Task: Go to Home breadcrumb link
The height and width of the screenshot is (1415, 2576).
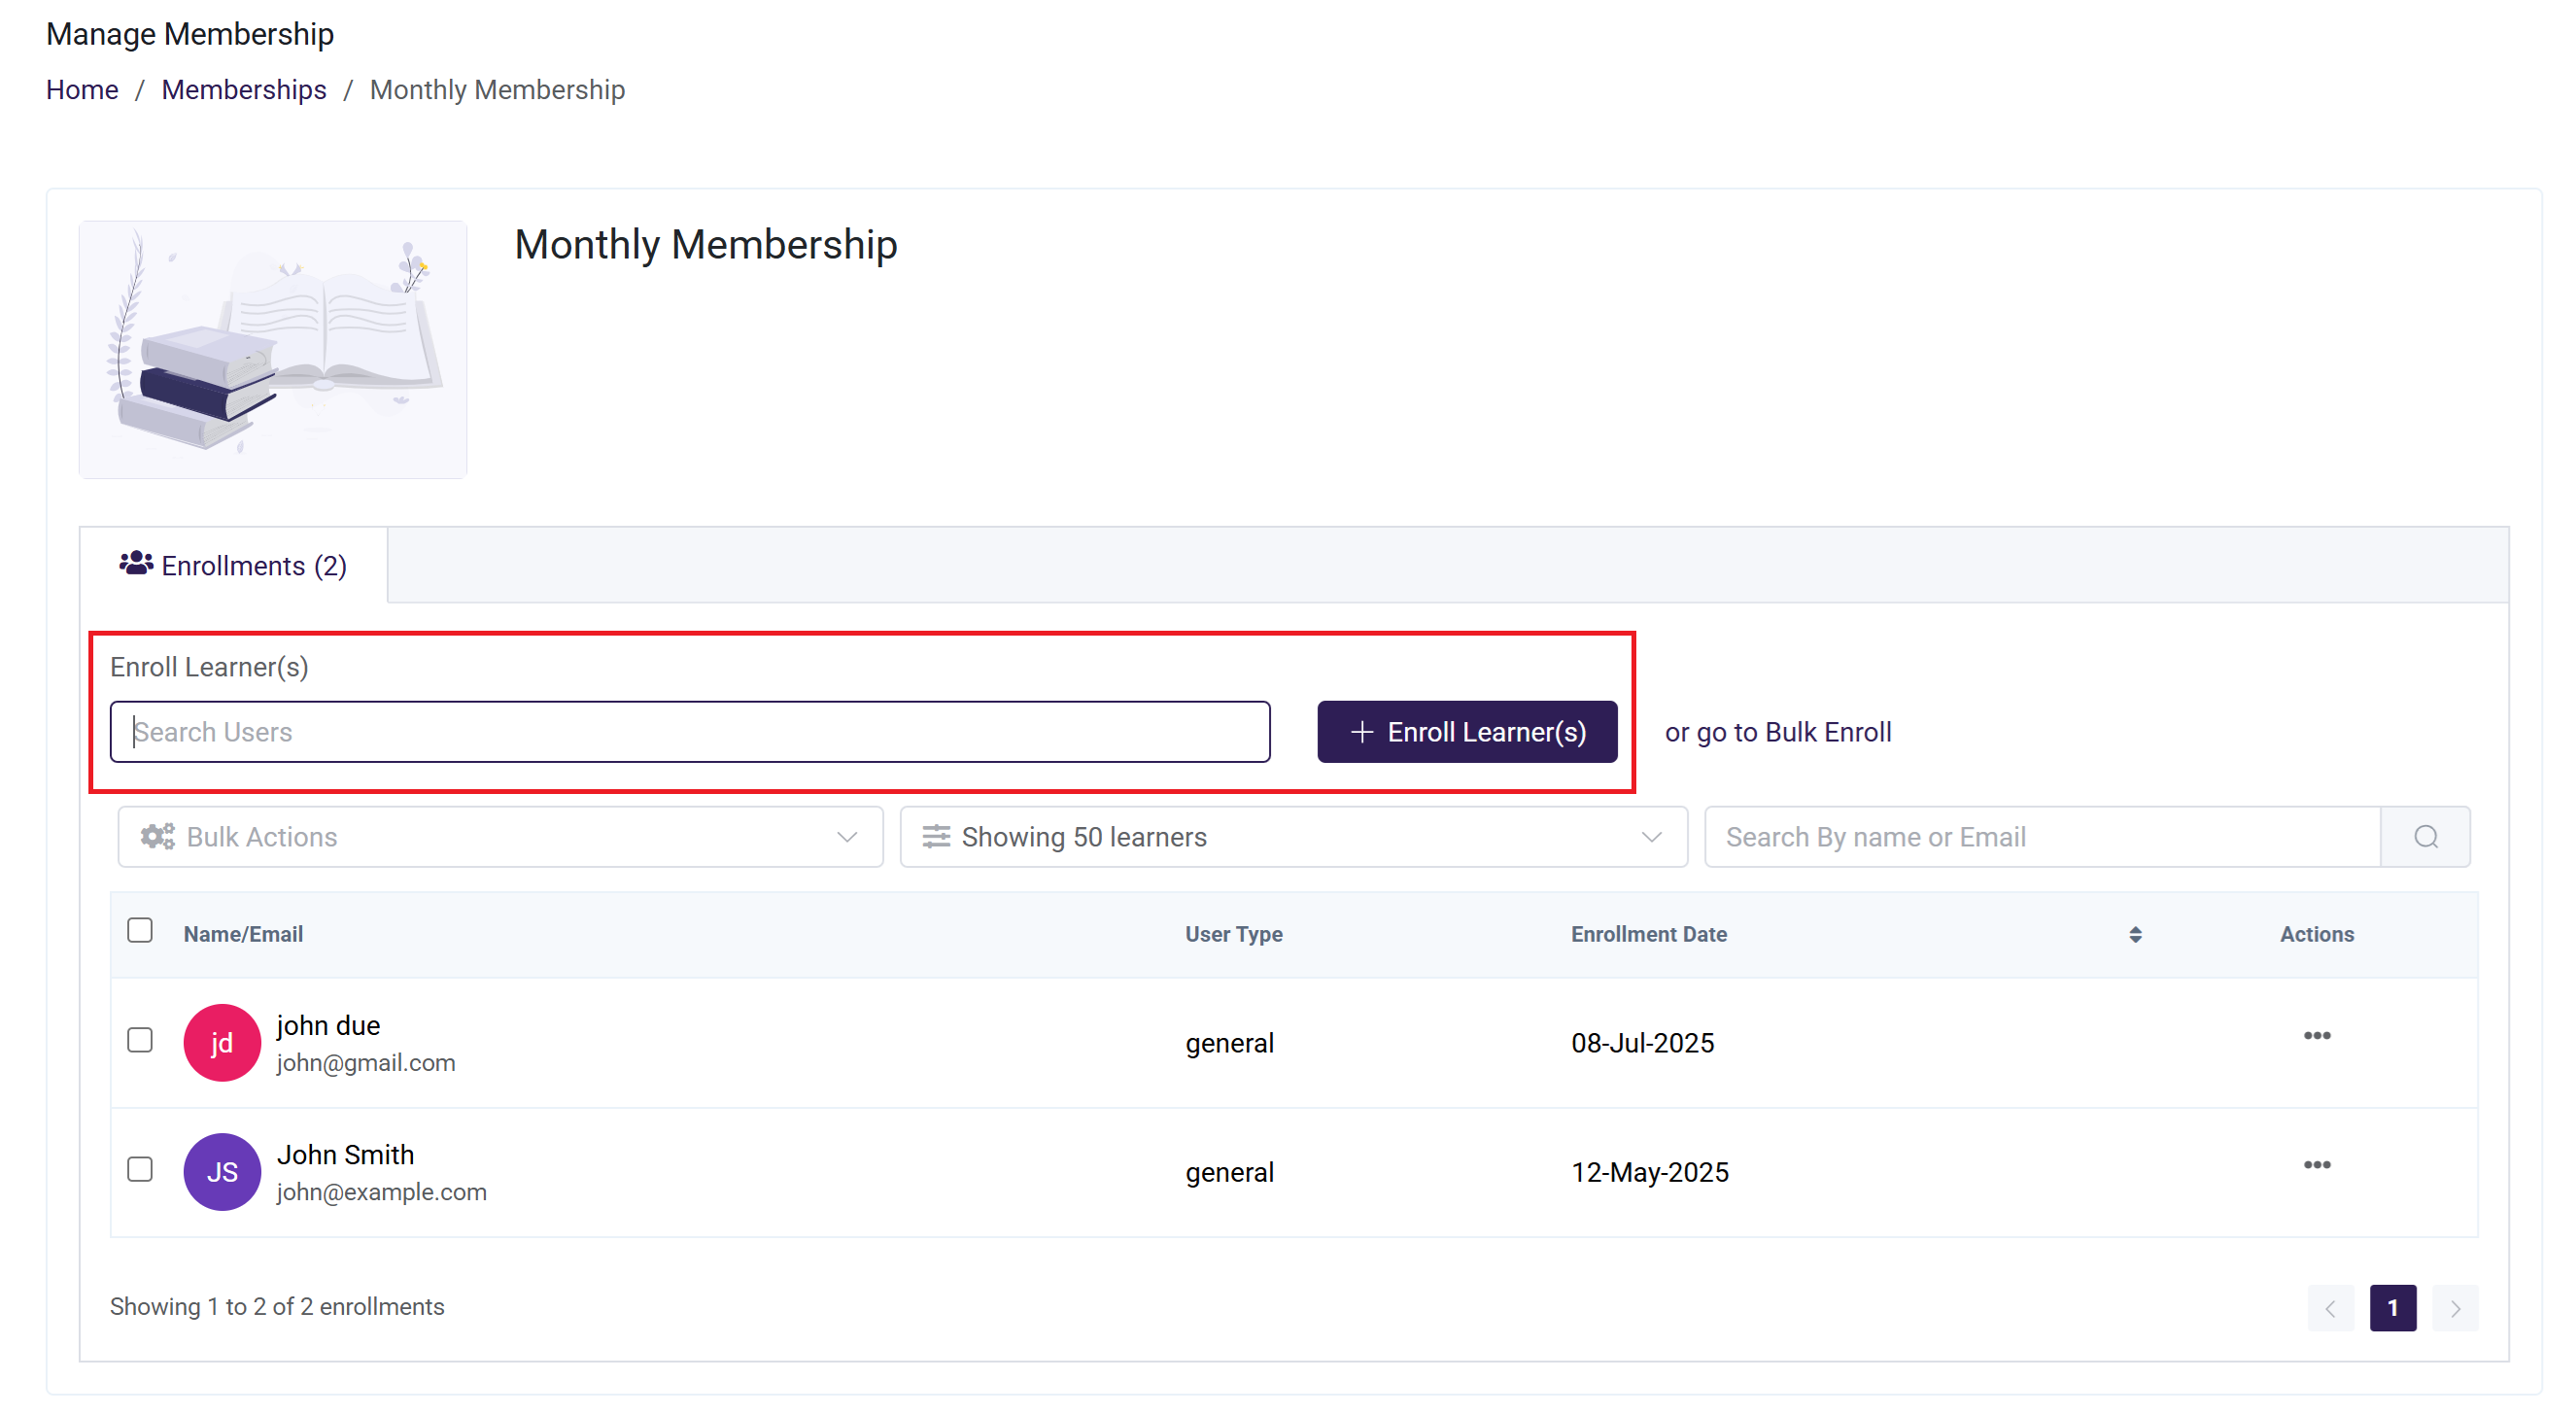Action: pos(82,90)
